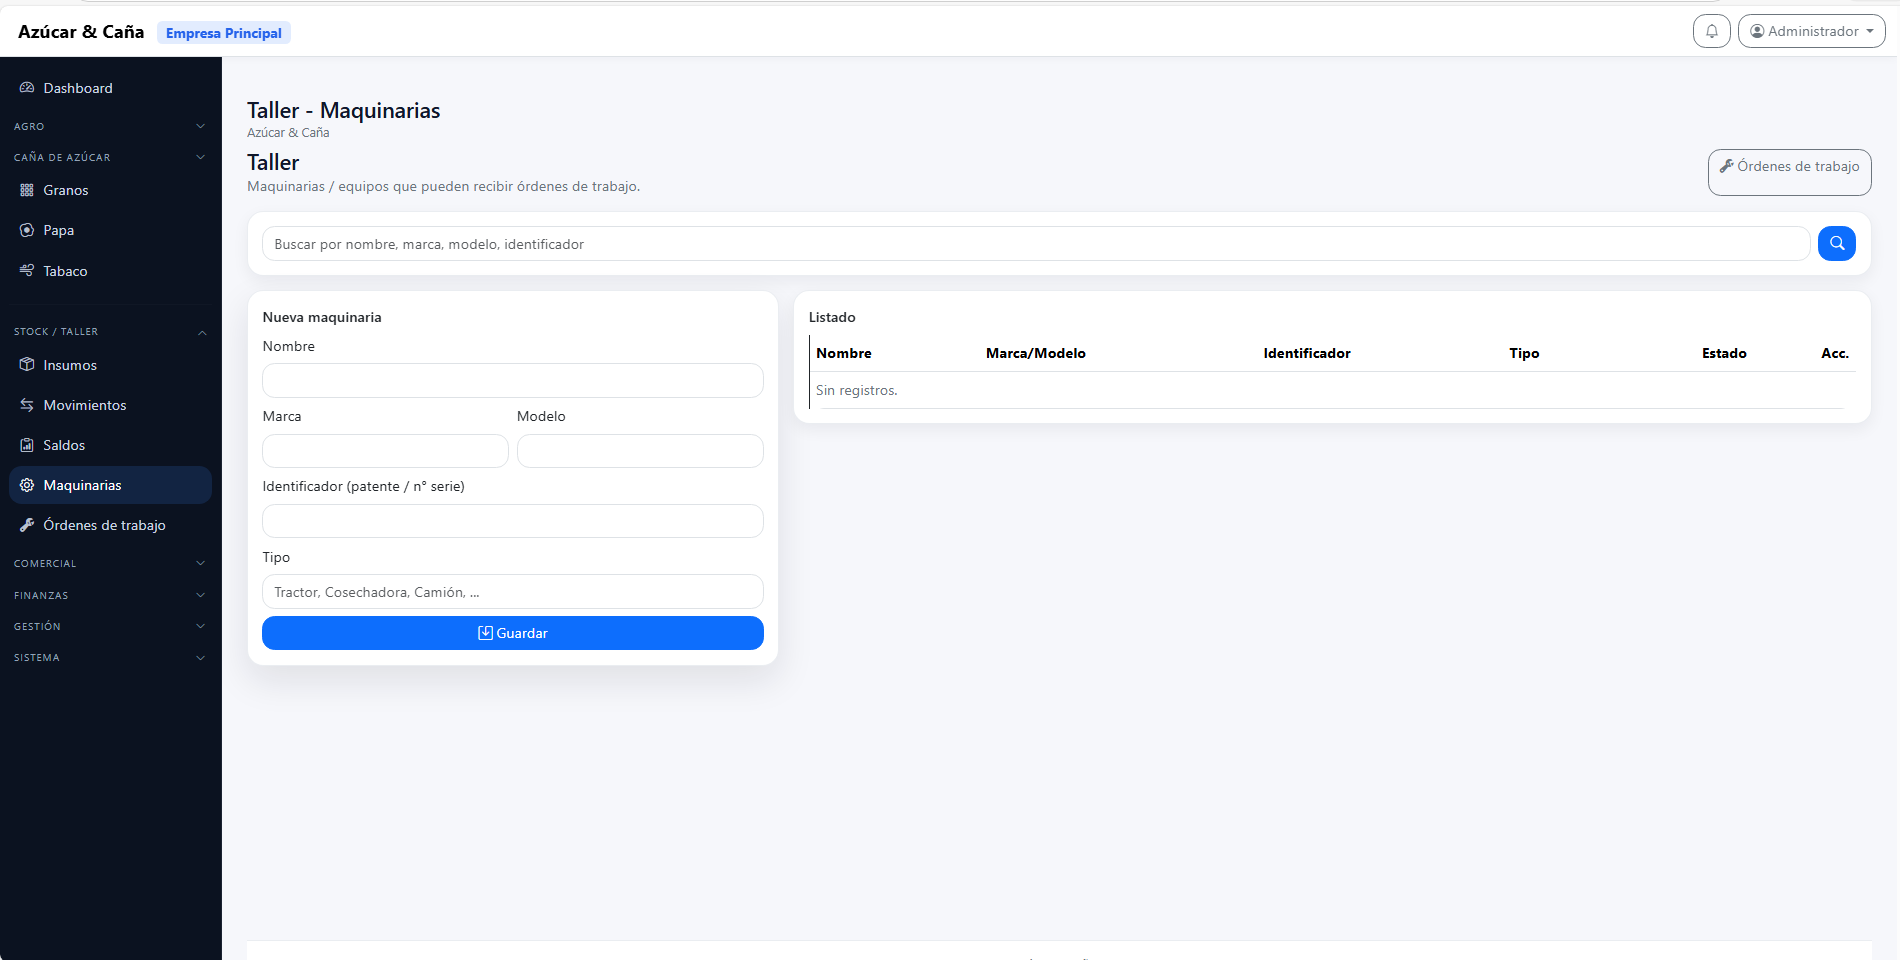Click the Dashboard gauge icon in sidebar
The width and height of the screenshot is (1900, 960).
pyautogui.click(x=27, y=88)
